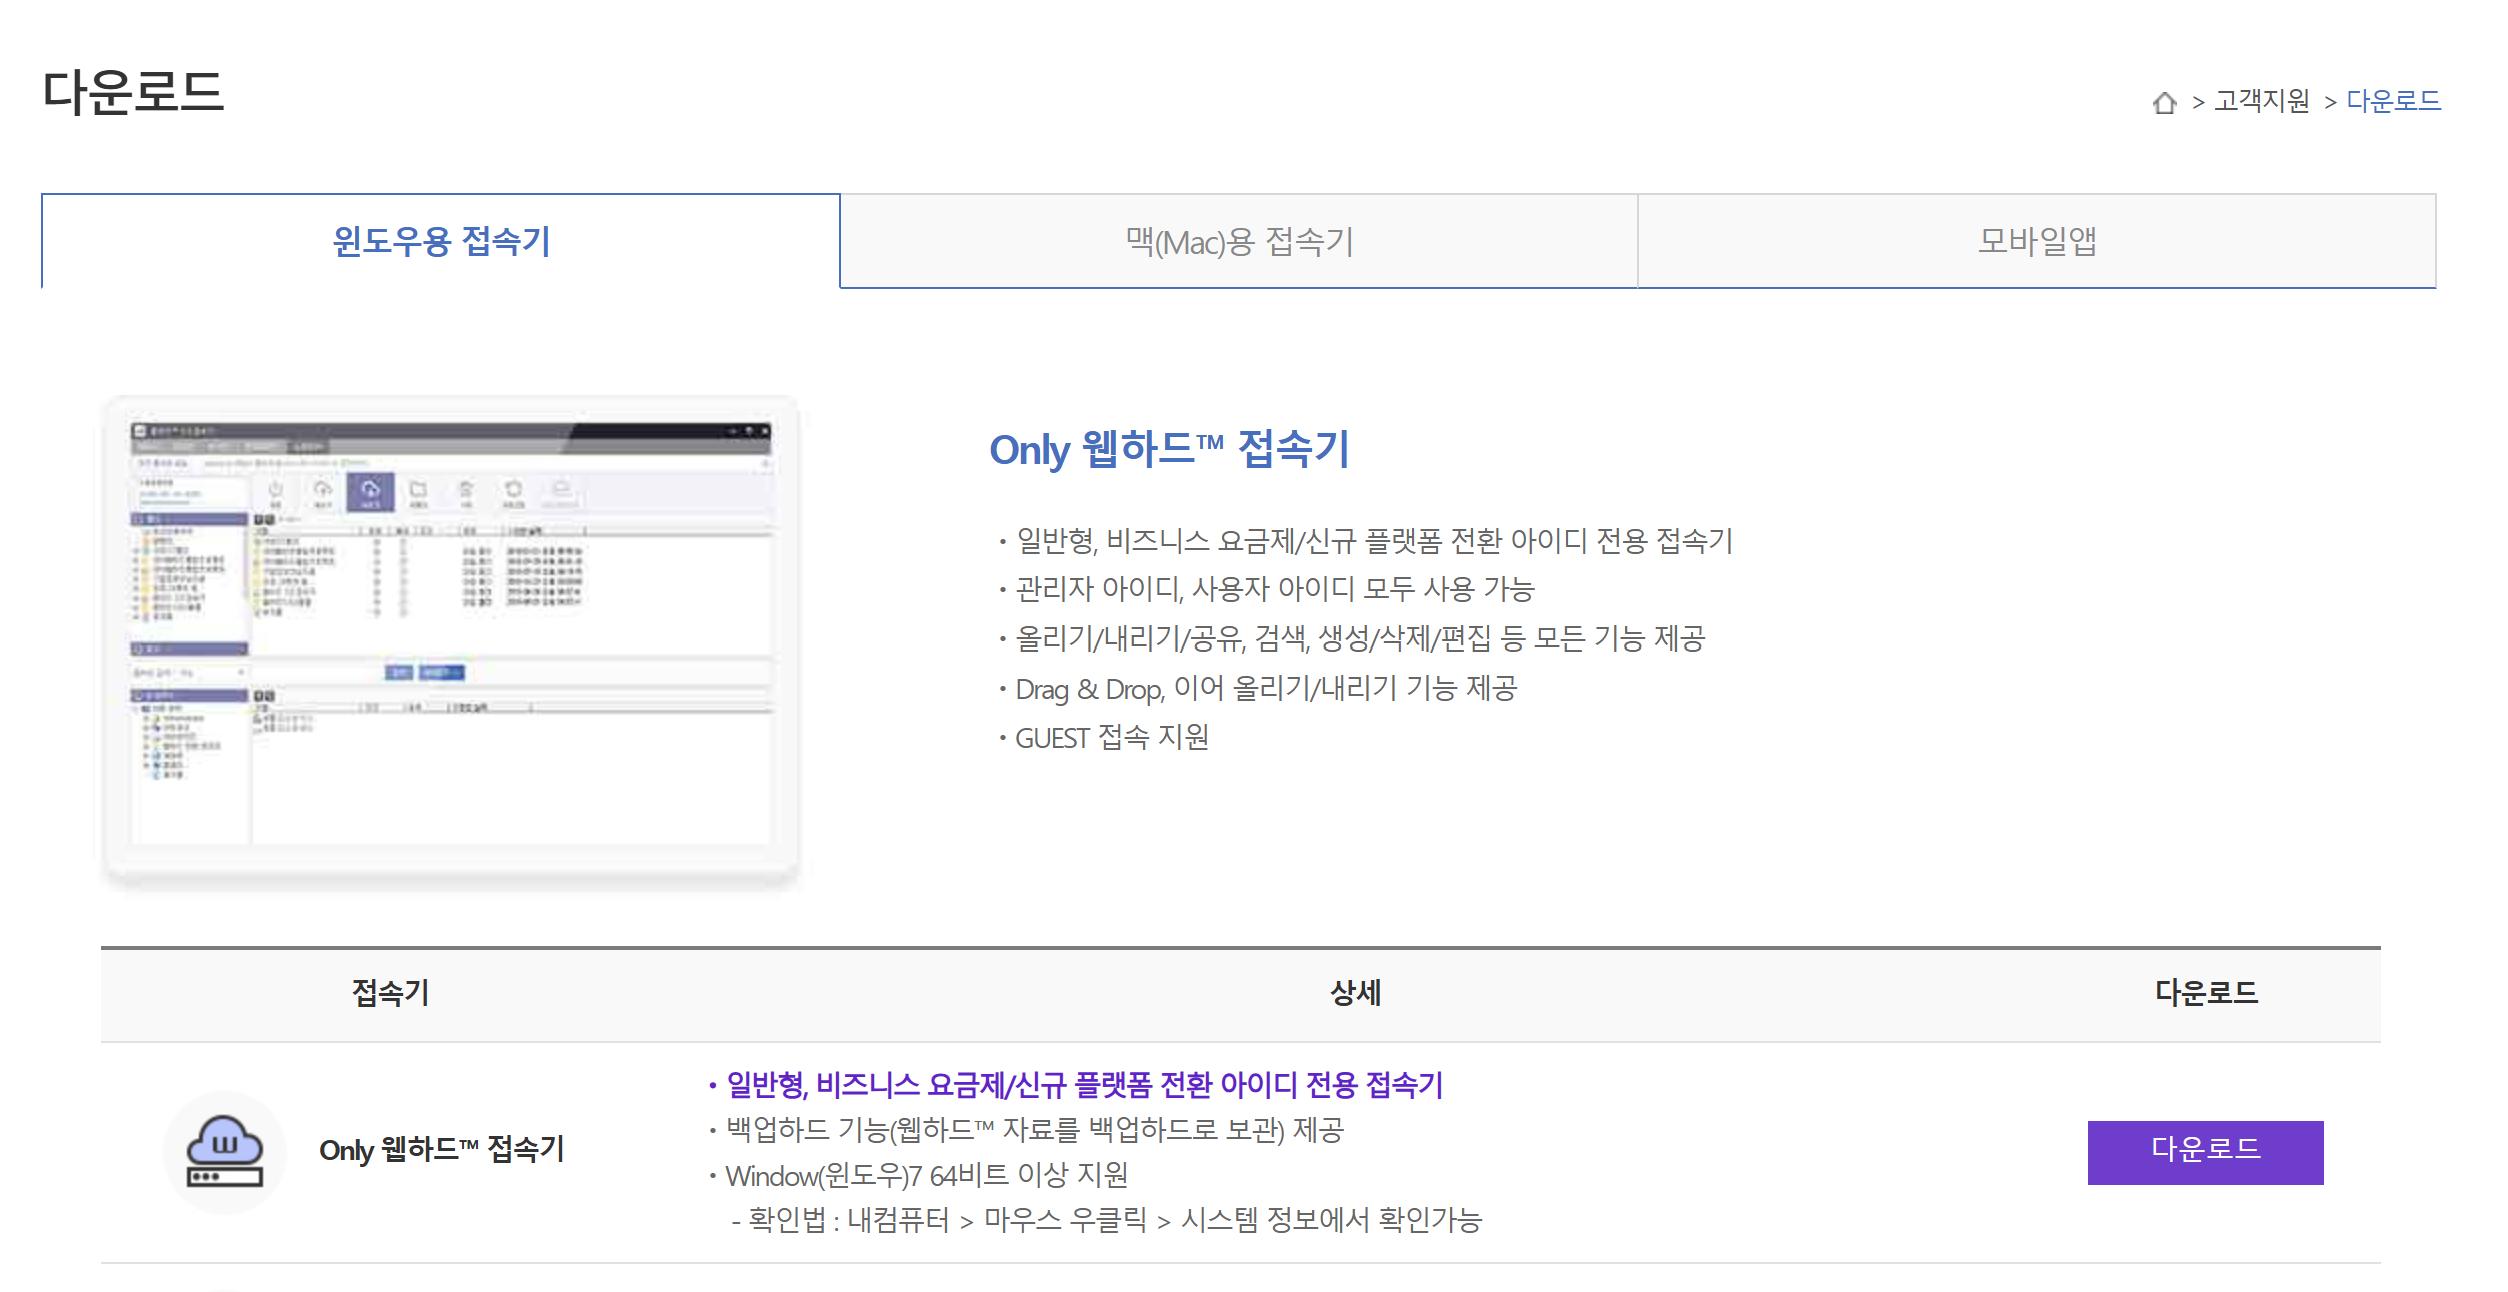
Task: Click the 다운로드 page title heading
Action: [x=133, y=92]
